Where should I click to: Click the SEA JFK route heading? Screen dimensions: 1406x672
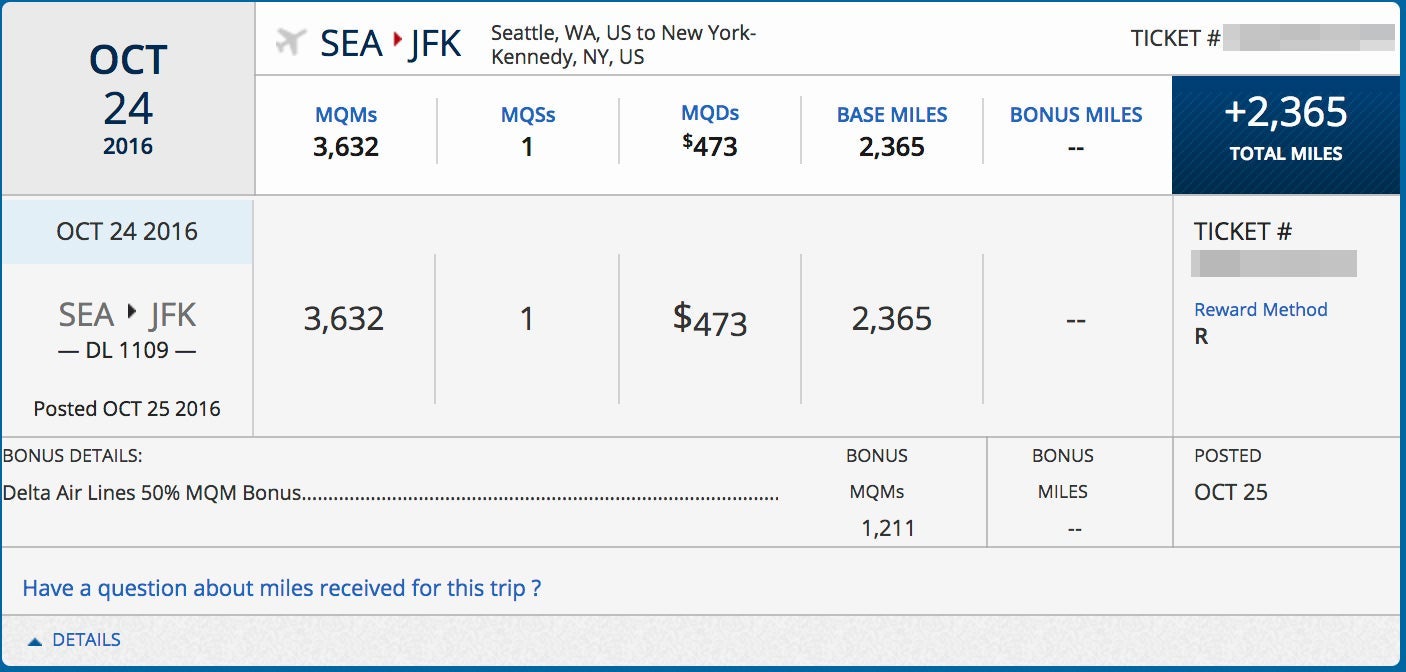click(x=391, y=43)
